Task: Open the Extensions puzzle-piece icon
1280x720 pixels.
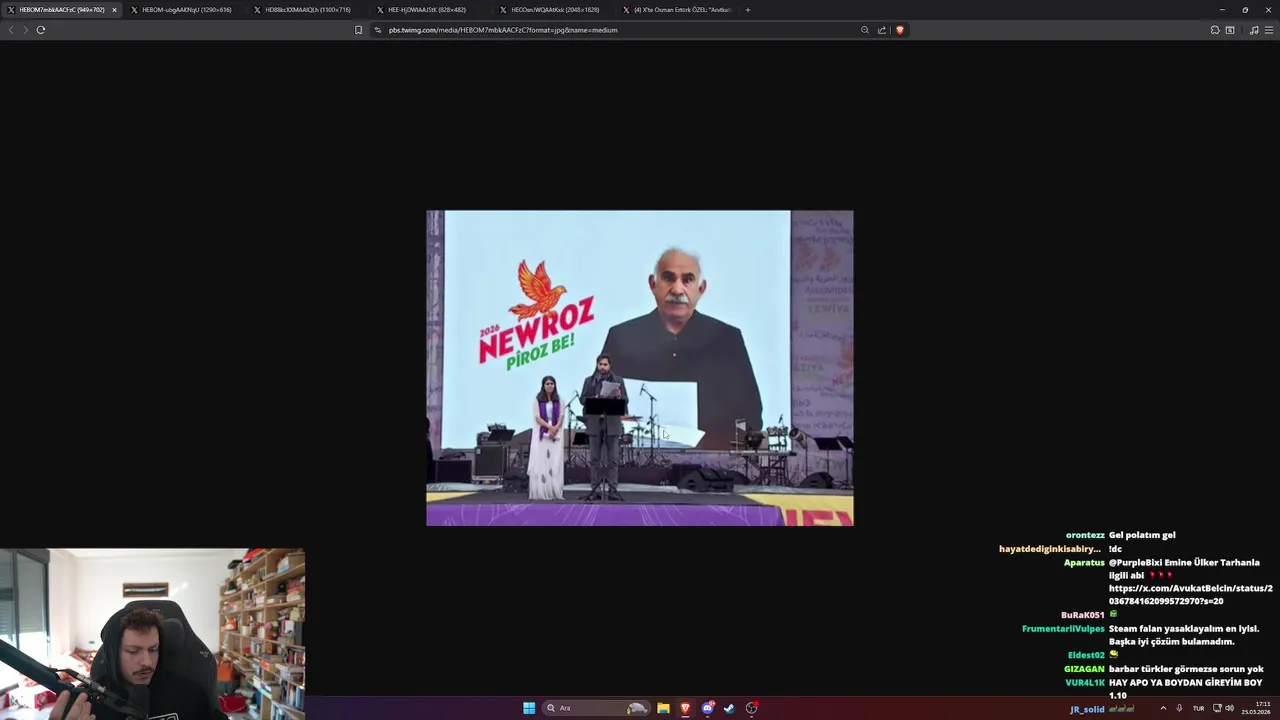Action: [1215, 30]
